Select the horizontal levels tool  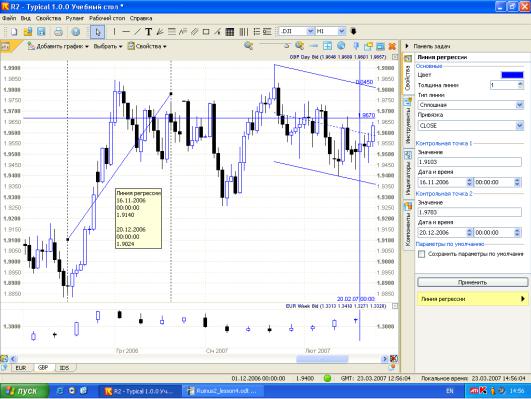pos(172,32)
